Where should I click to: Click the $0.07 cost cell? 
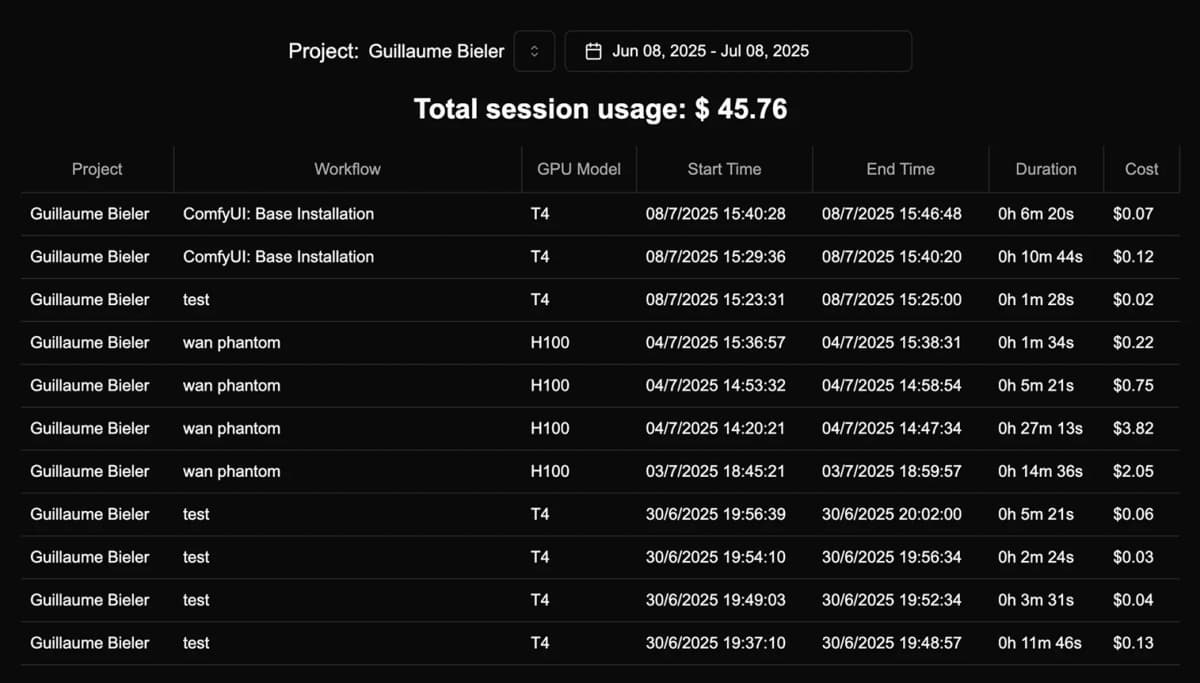1133,214
